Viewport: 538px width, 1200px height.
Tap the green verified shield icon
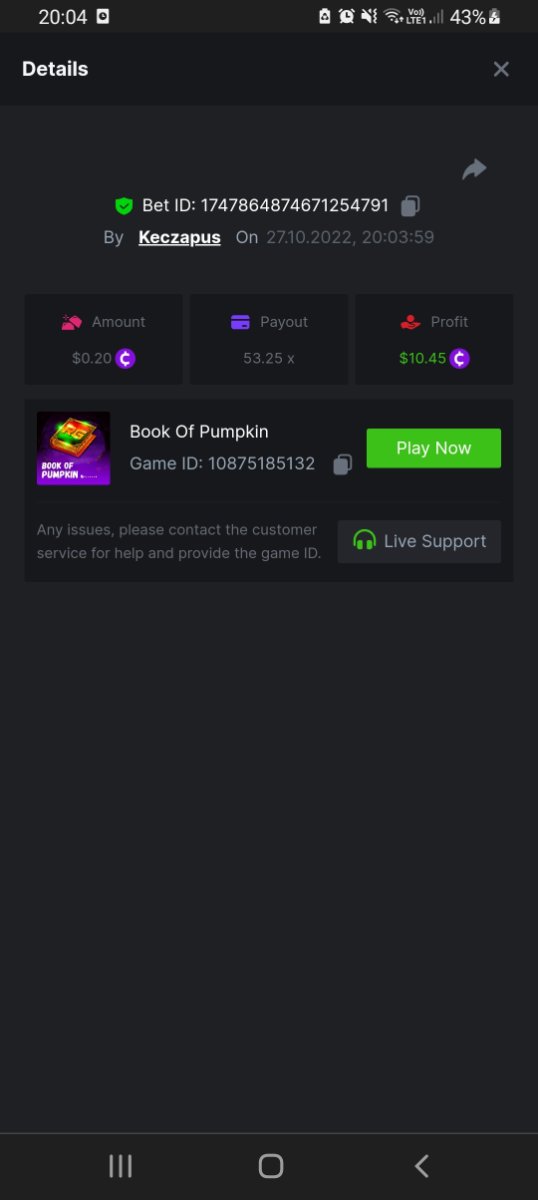(124, 206)
